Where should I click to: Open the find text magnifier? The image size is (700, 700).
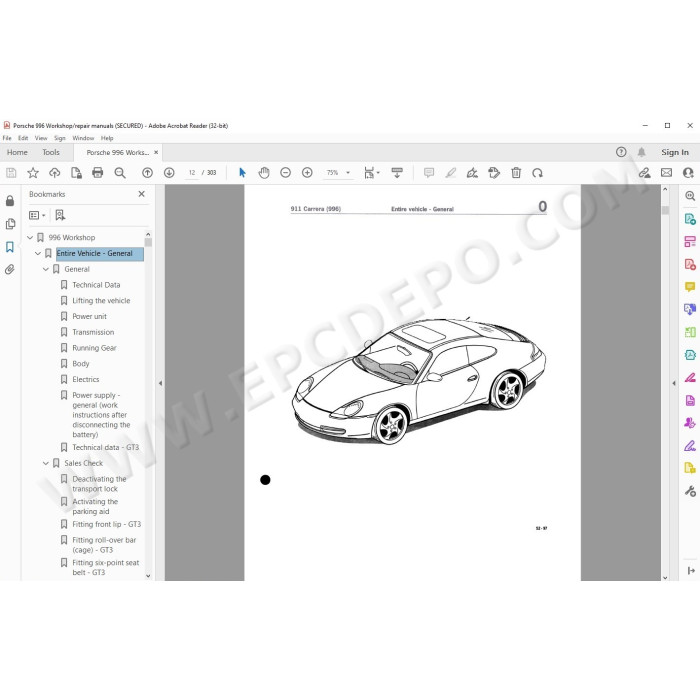pyautogui.click(x=120, y=173)
